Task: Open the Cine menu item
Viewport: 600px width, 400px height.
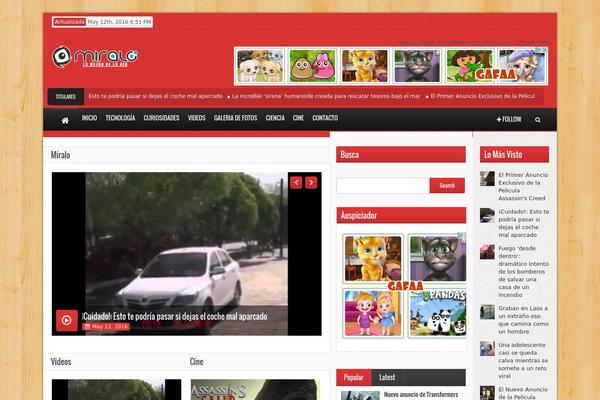Action: [298, 118]
